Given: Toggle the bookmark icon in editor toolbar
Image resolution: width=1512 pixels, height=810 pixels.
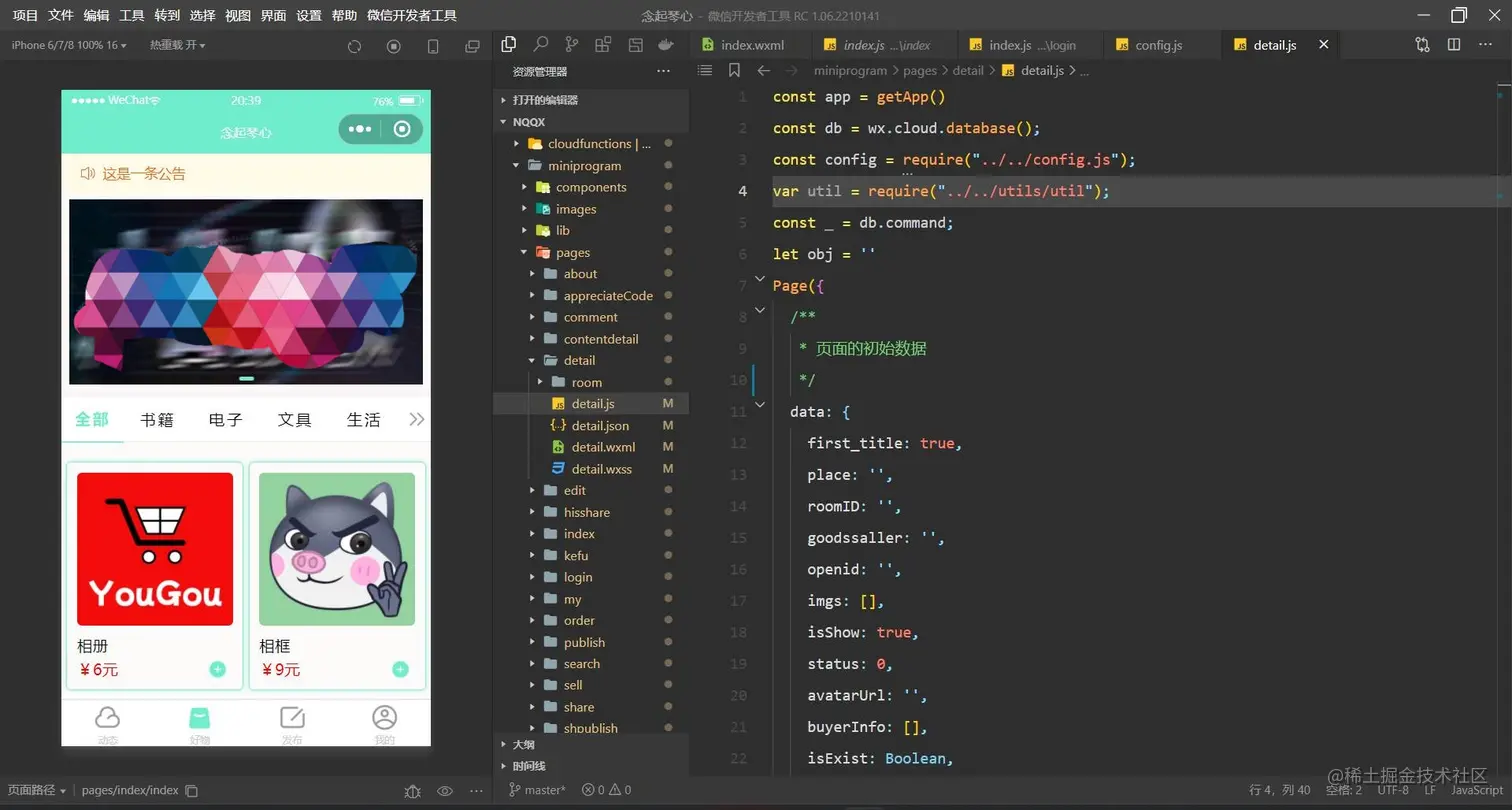Looking at the screenshot, I should 734,70.
